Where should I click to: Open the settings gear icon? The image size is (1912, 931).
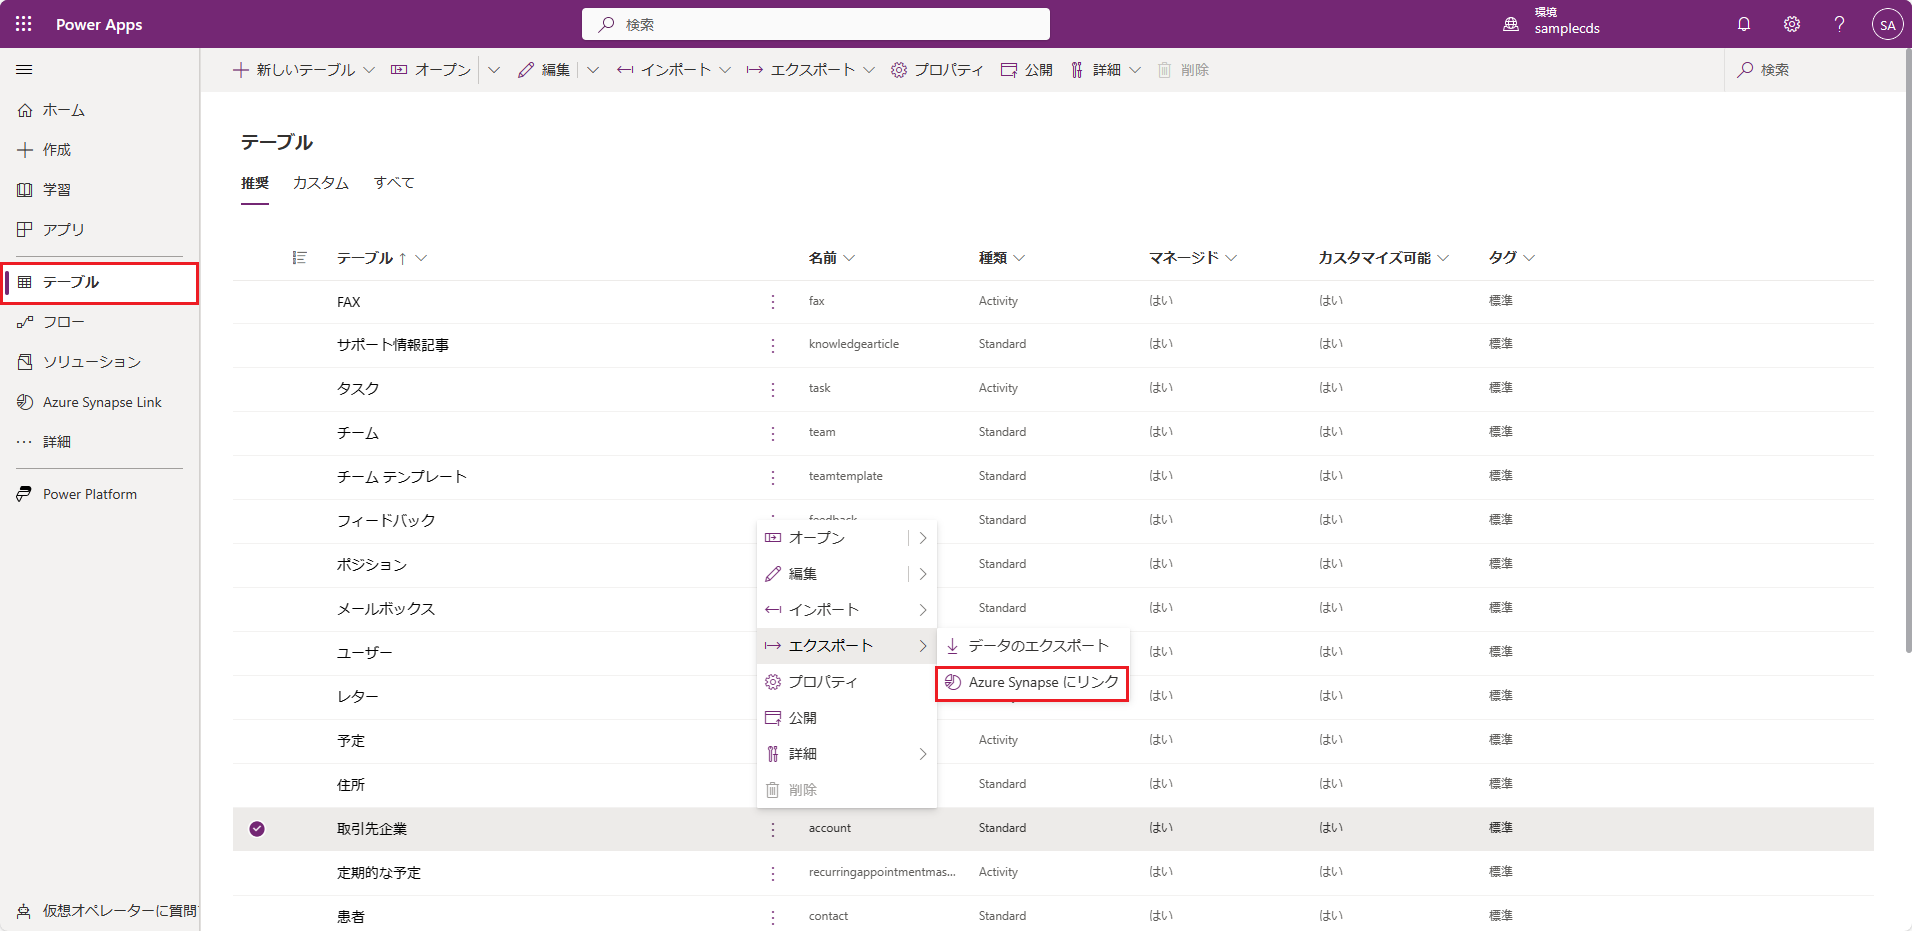point(1792,24)
